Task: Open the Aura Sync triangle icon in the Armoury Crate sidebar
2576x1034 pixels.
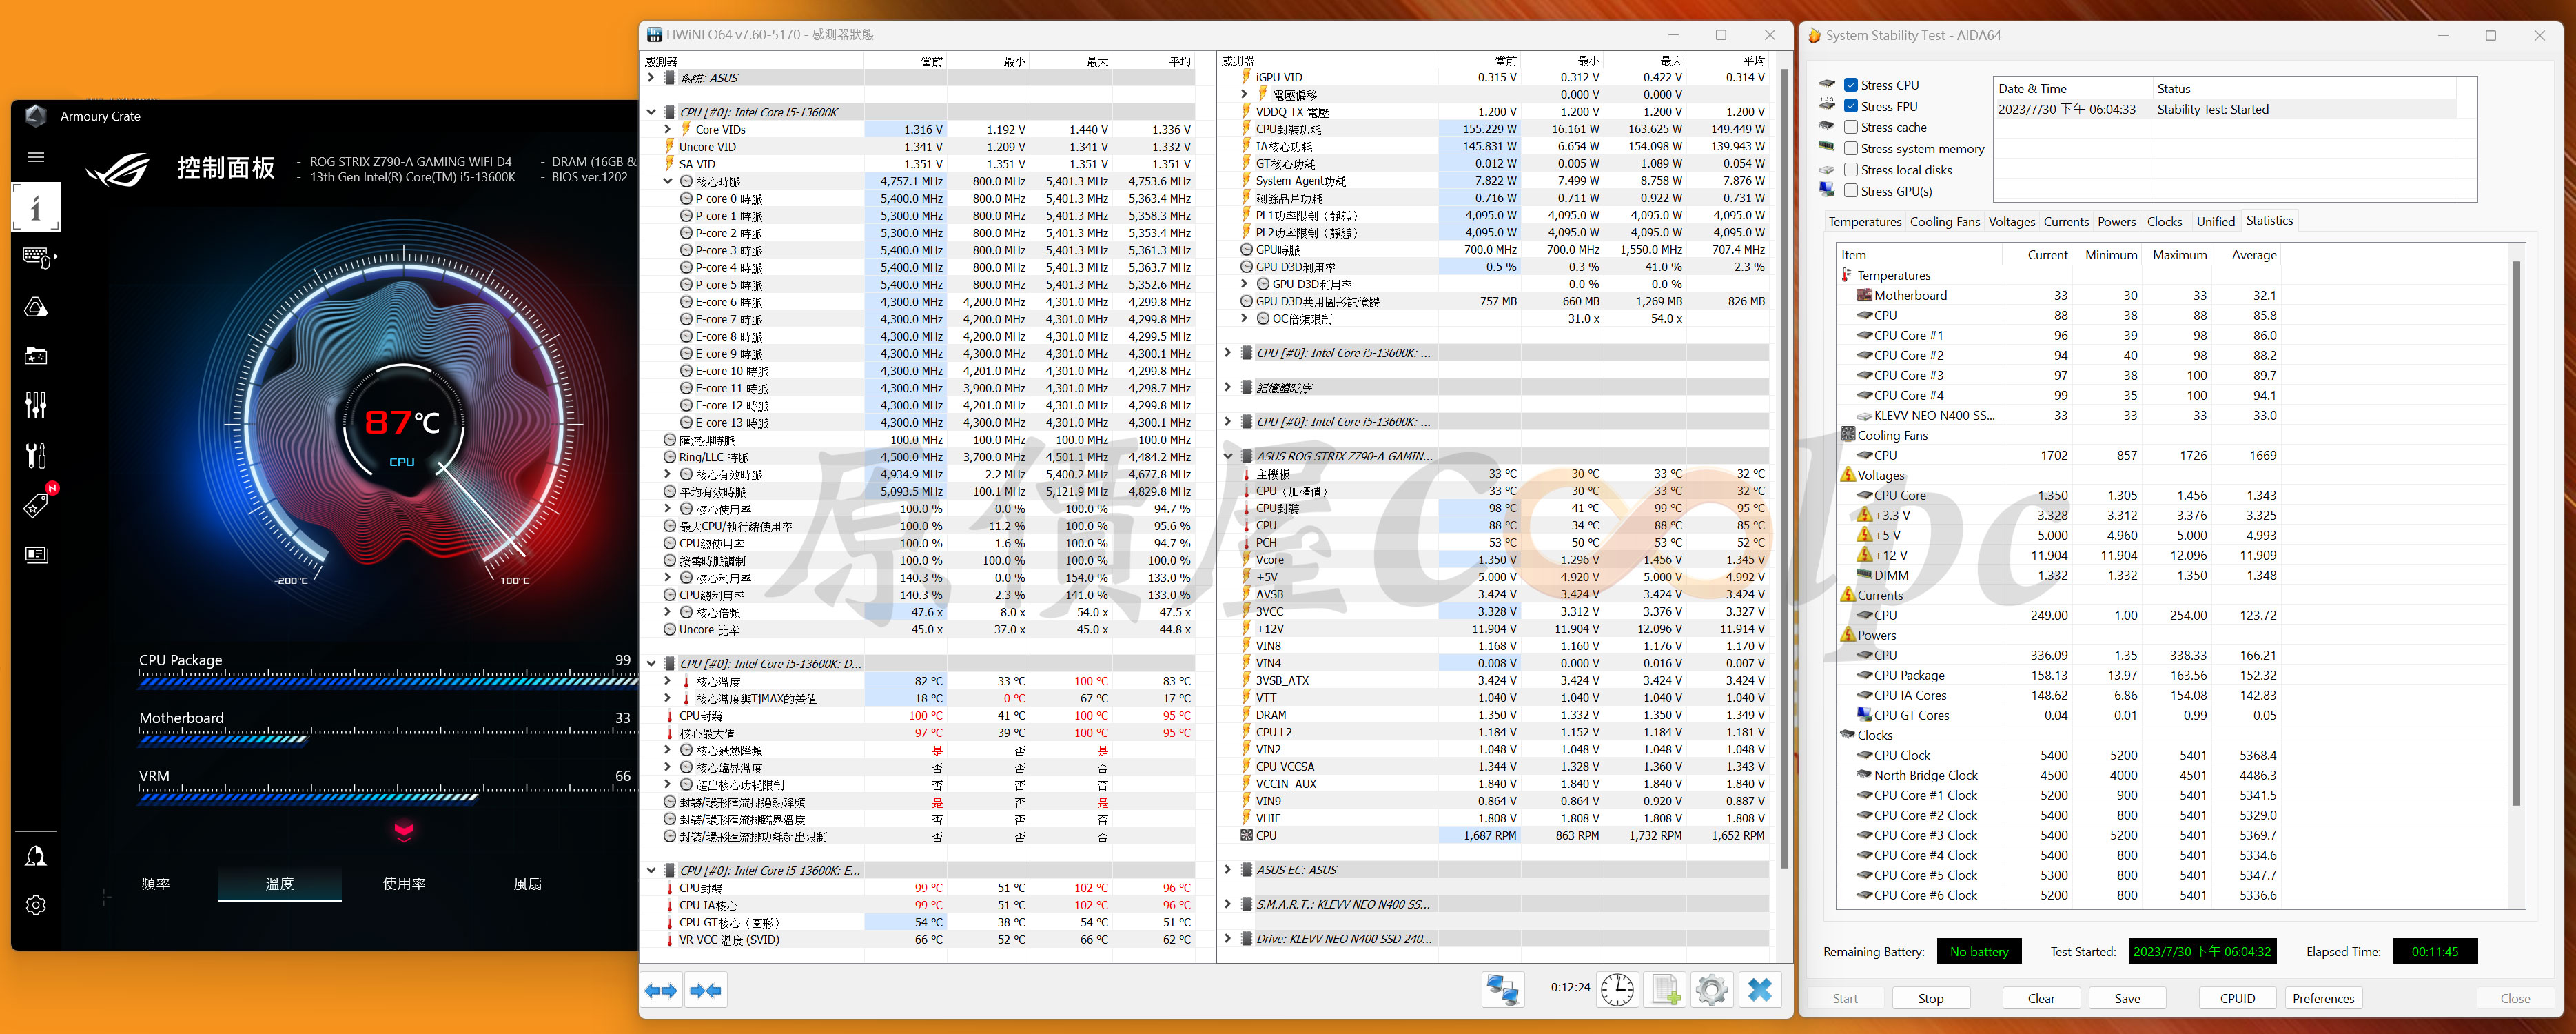Action: pyautogui.click(x=36, y=307)
